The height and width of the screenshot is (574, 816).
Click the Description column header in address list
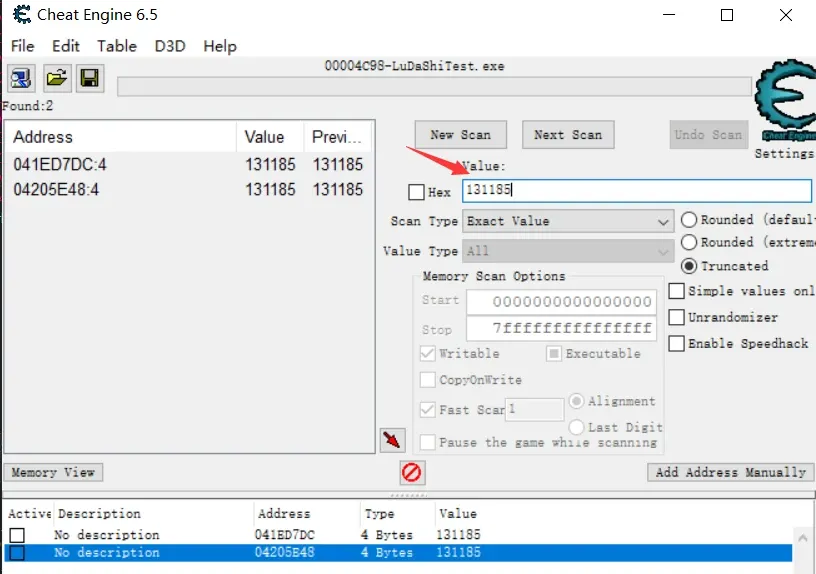[154, 514]
